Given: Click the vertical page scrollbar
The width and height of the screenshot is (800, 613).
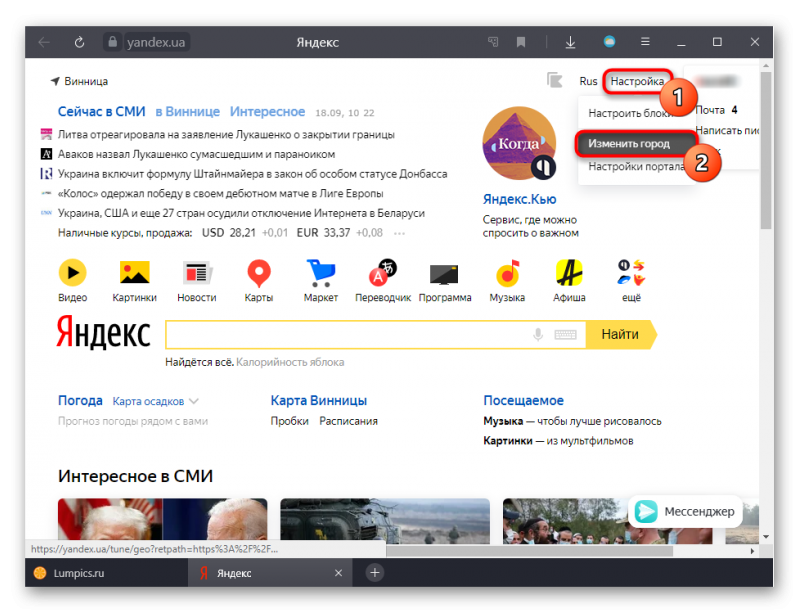Looking at the screenshot, I should coord(765,150).
